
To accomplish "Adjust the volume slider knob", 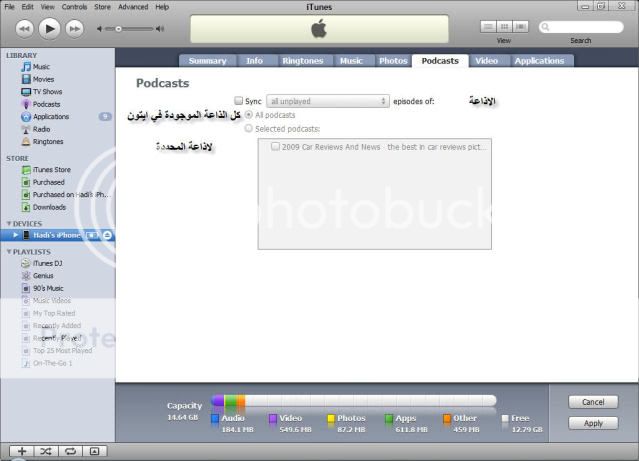I will coord(119,29).
